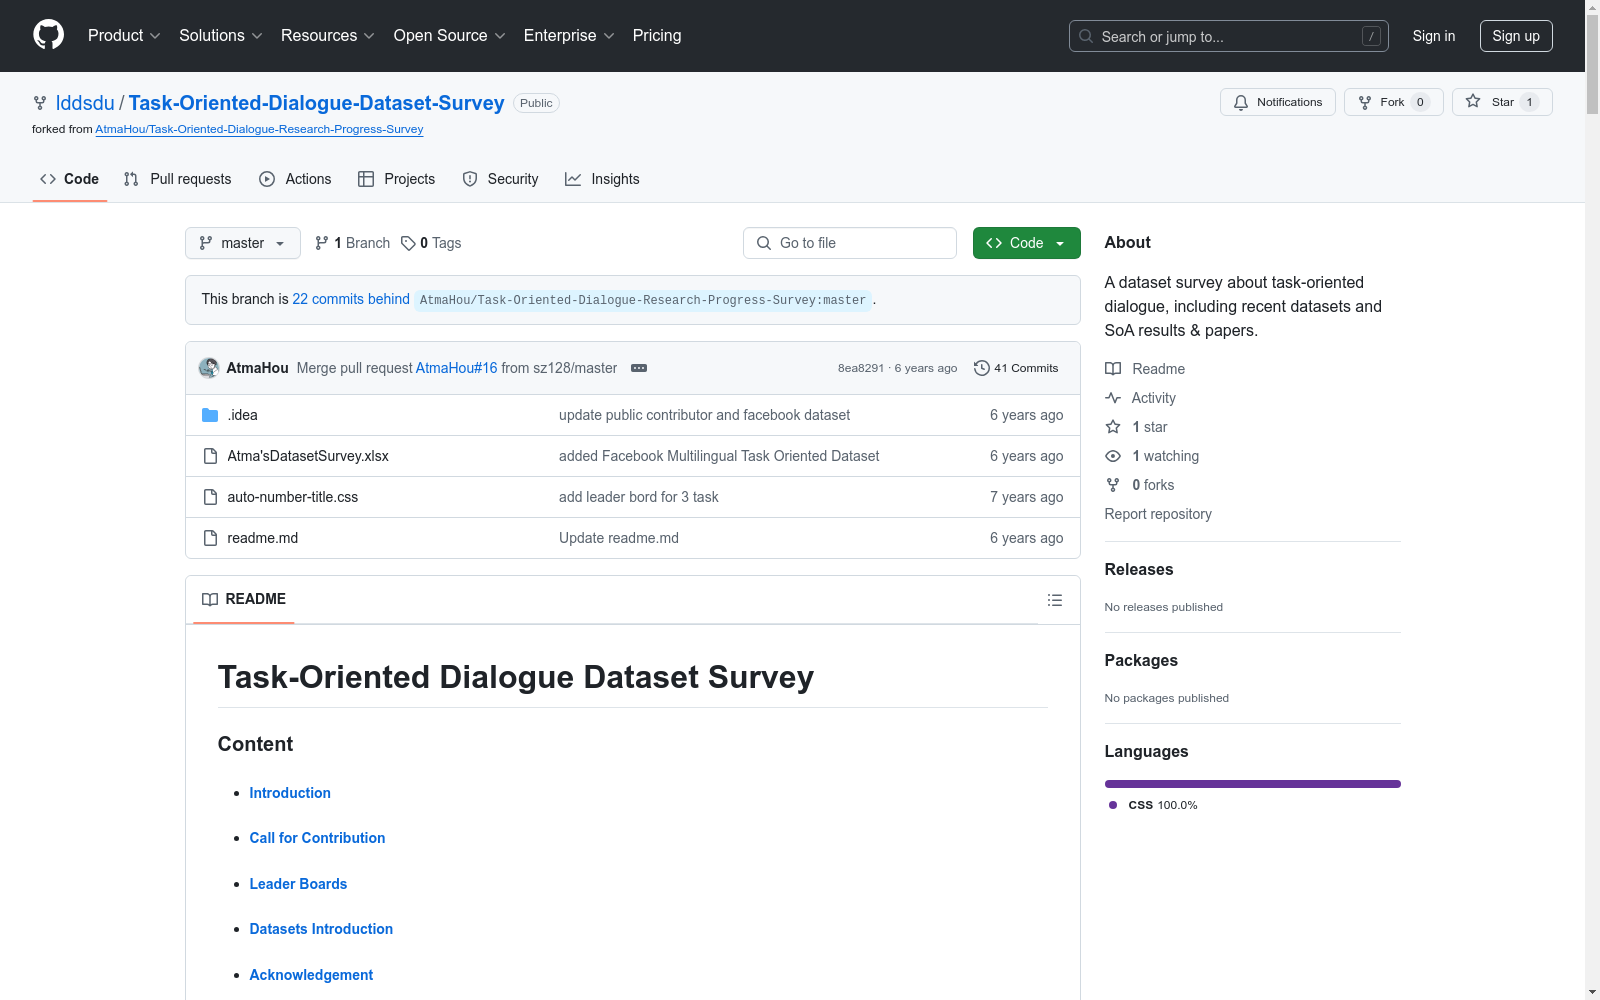
Task: Click the 'Go to file' search field
Action: pyautogui.click(x=850, y=243)
